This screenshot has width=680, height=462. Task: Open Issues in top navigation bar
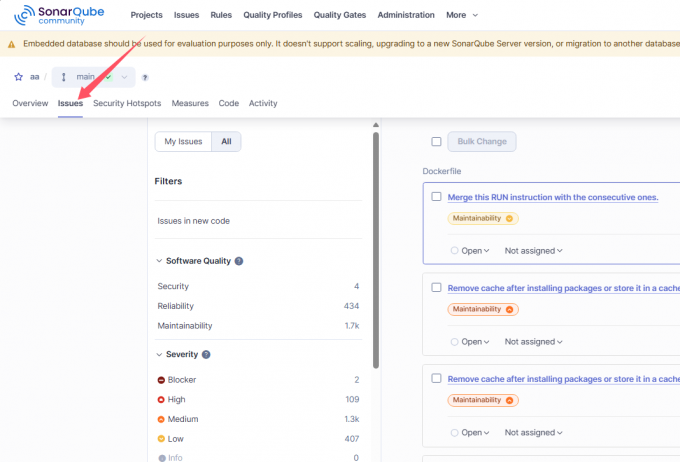(x=186, y=15)
